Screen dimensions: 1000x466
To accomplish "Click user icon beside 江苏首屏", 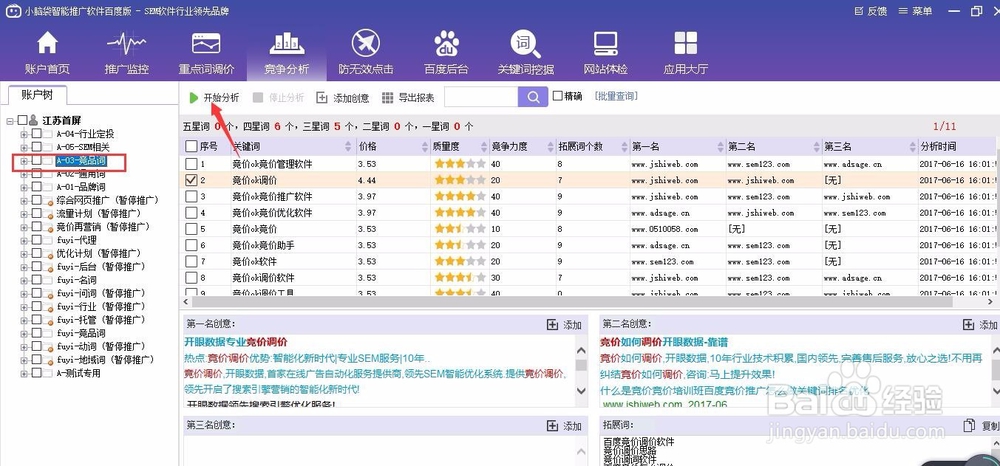I will (33, 120).
